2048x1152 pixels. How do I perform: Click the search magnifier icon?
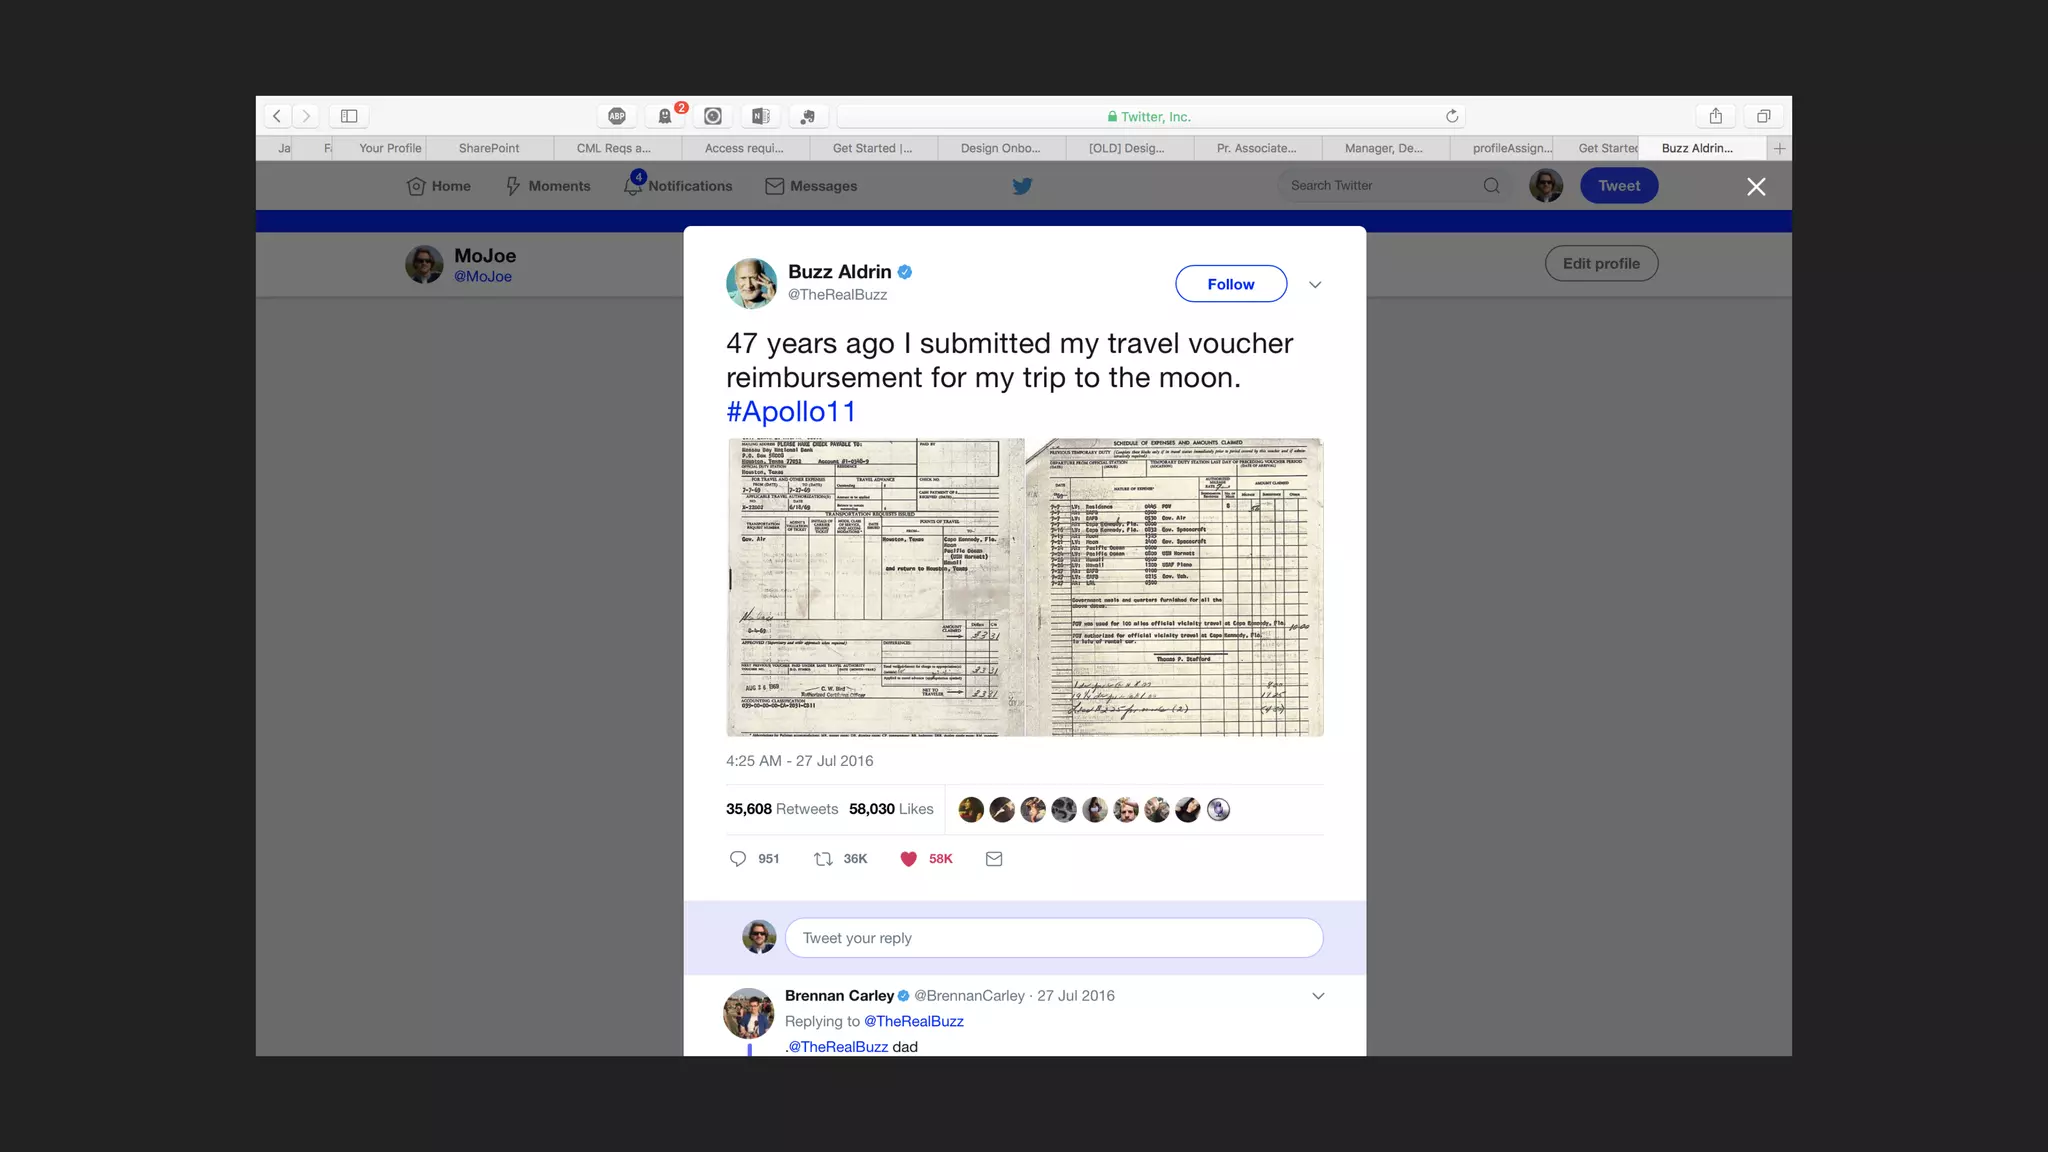(x=1491, y=186)
